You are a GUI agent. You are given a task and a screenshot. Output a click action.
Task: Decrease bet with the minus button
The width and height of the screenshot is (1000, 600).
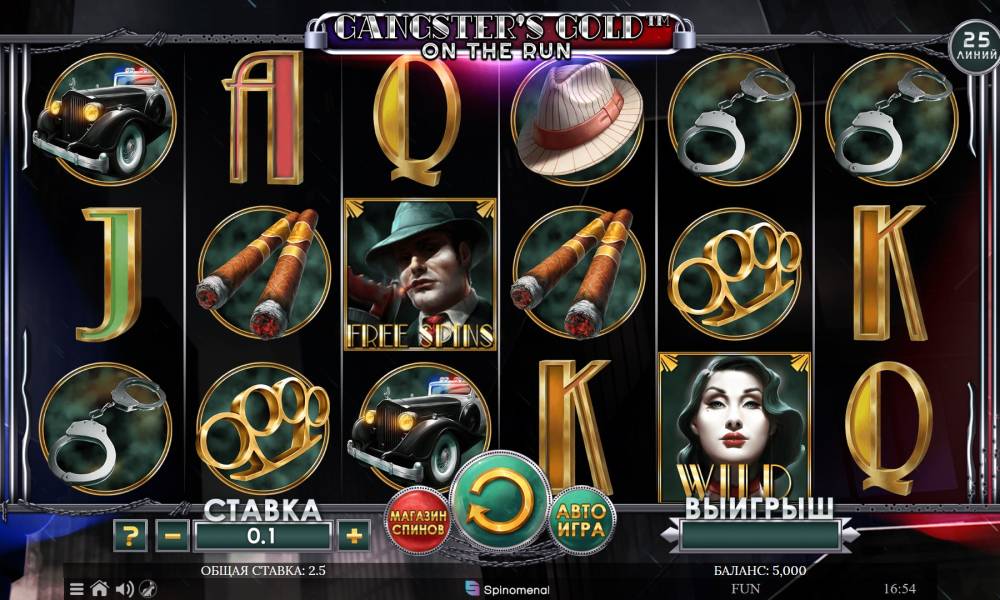172,536
